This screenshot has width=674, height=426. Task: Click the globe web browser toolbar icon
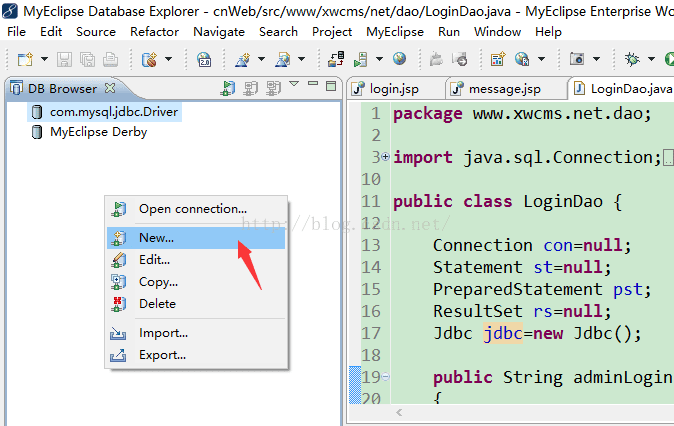[399, 58]
